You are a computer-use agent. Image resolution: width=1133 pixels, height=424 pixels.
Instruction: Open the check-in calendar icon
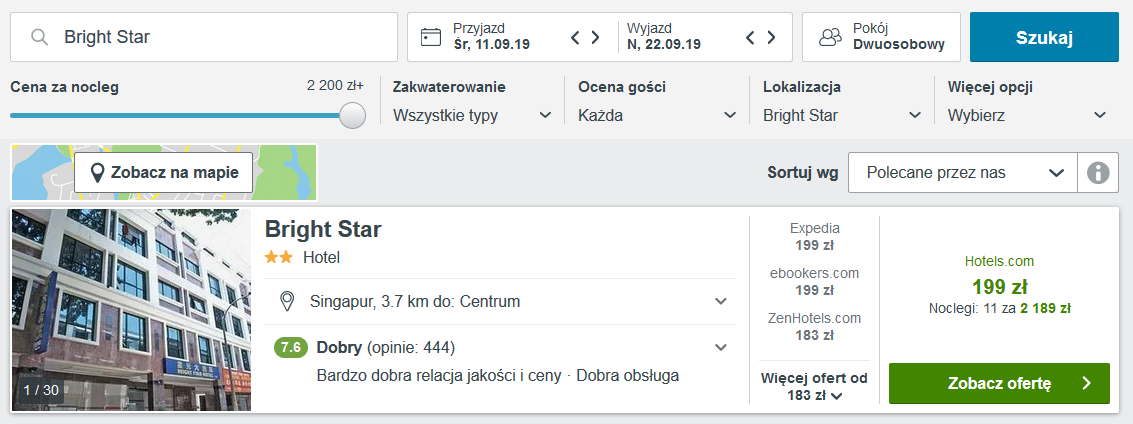(x=431, y=38)
